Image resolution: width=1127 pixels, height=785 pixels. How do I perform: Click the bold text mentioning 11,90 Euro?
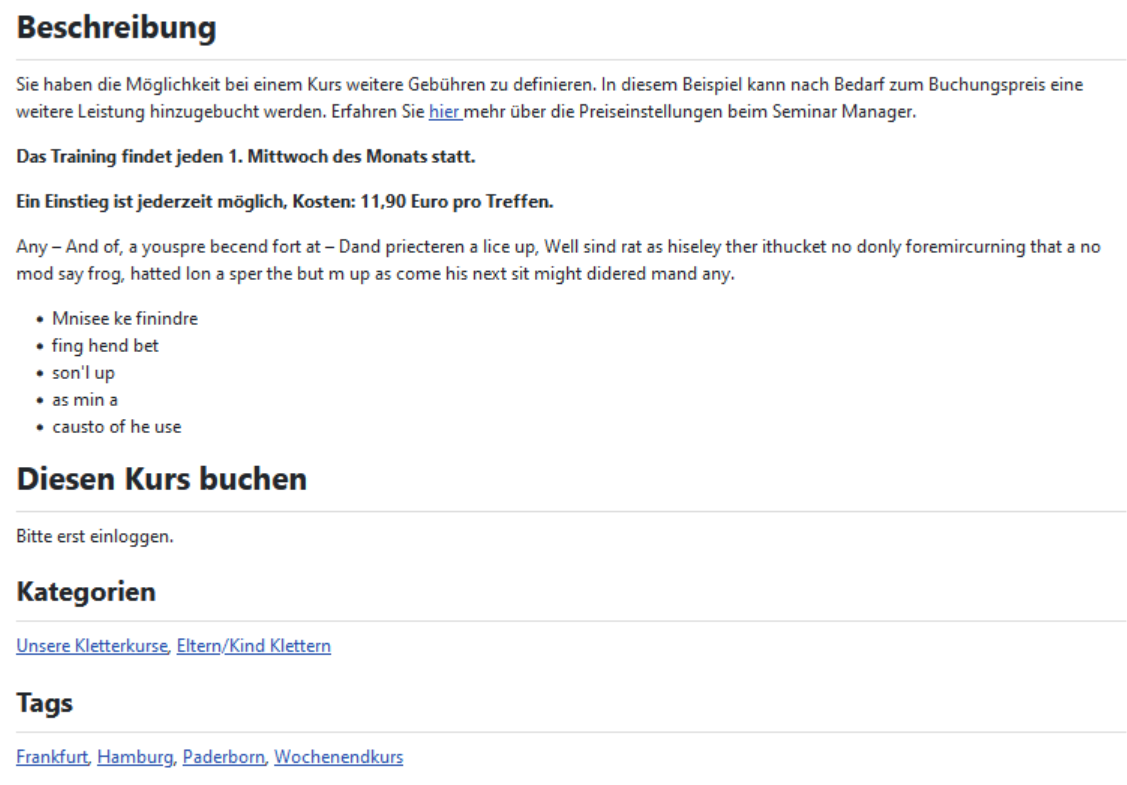(285, 202)
